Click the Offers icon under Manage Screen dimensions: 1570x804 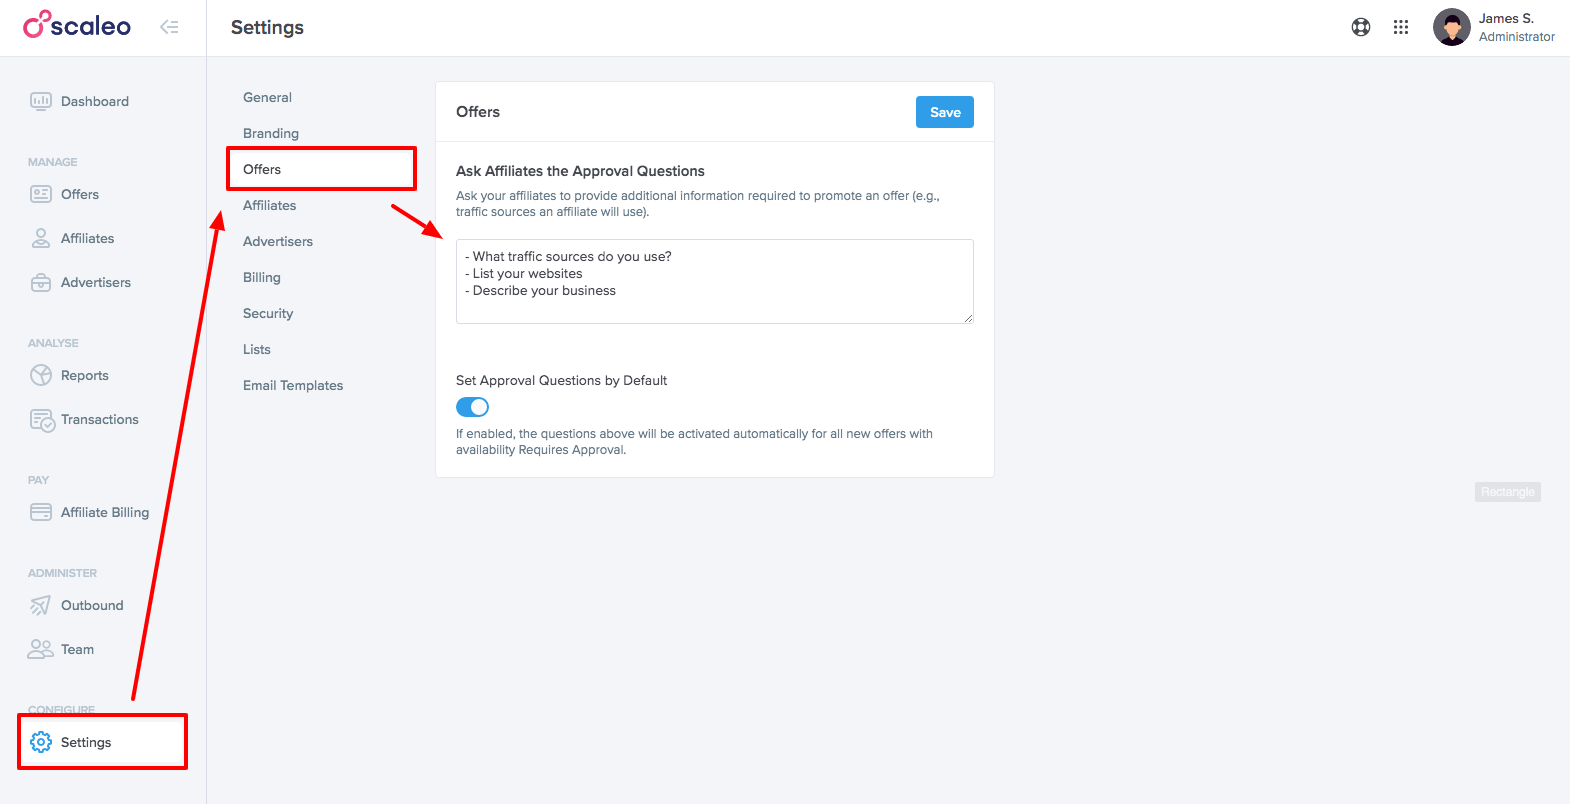tap(41, 194)
